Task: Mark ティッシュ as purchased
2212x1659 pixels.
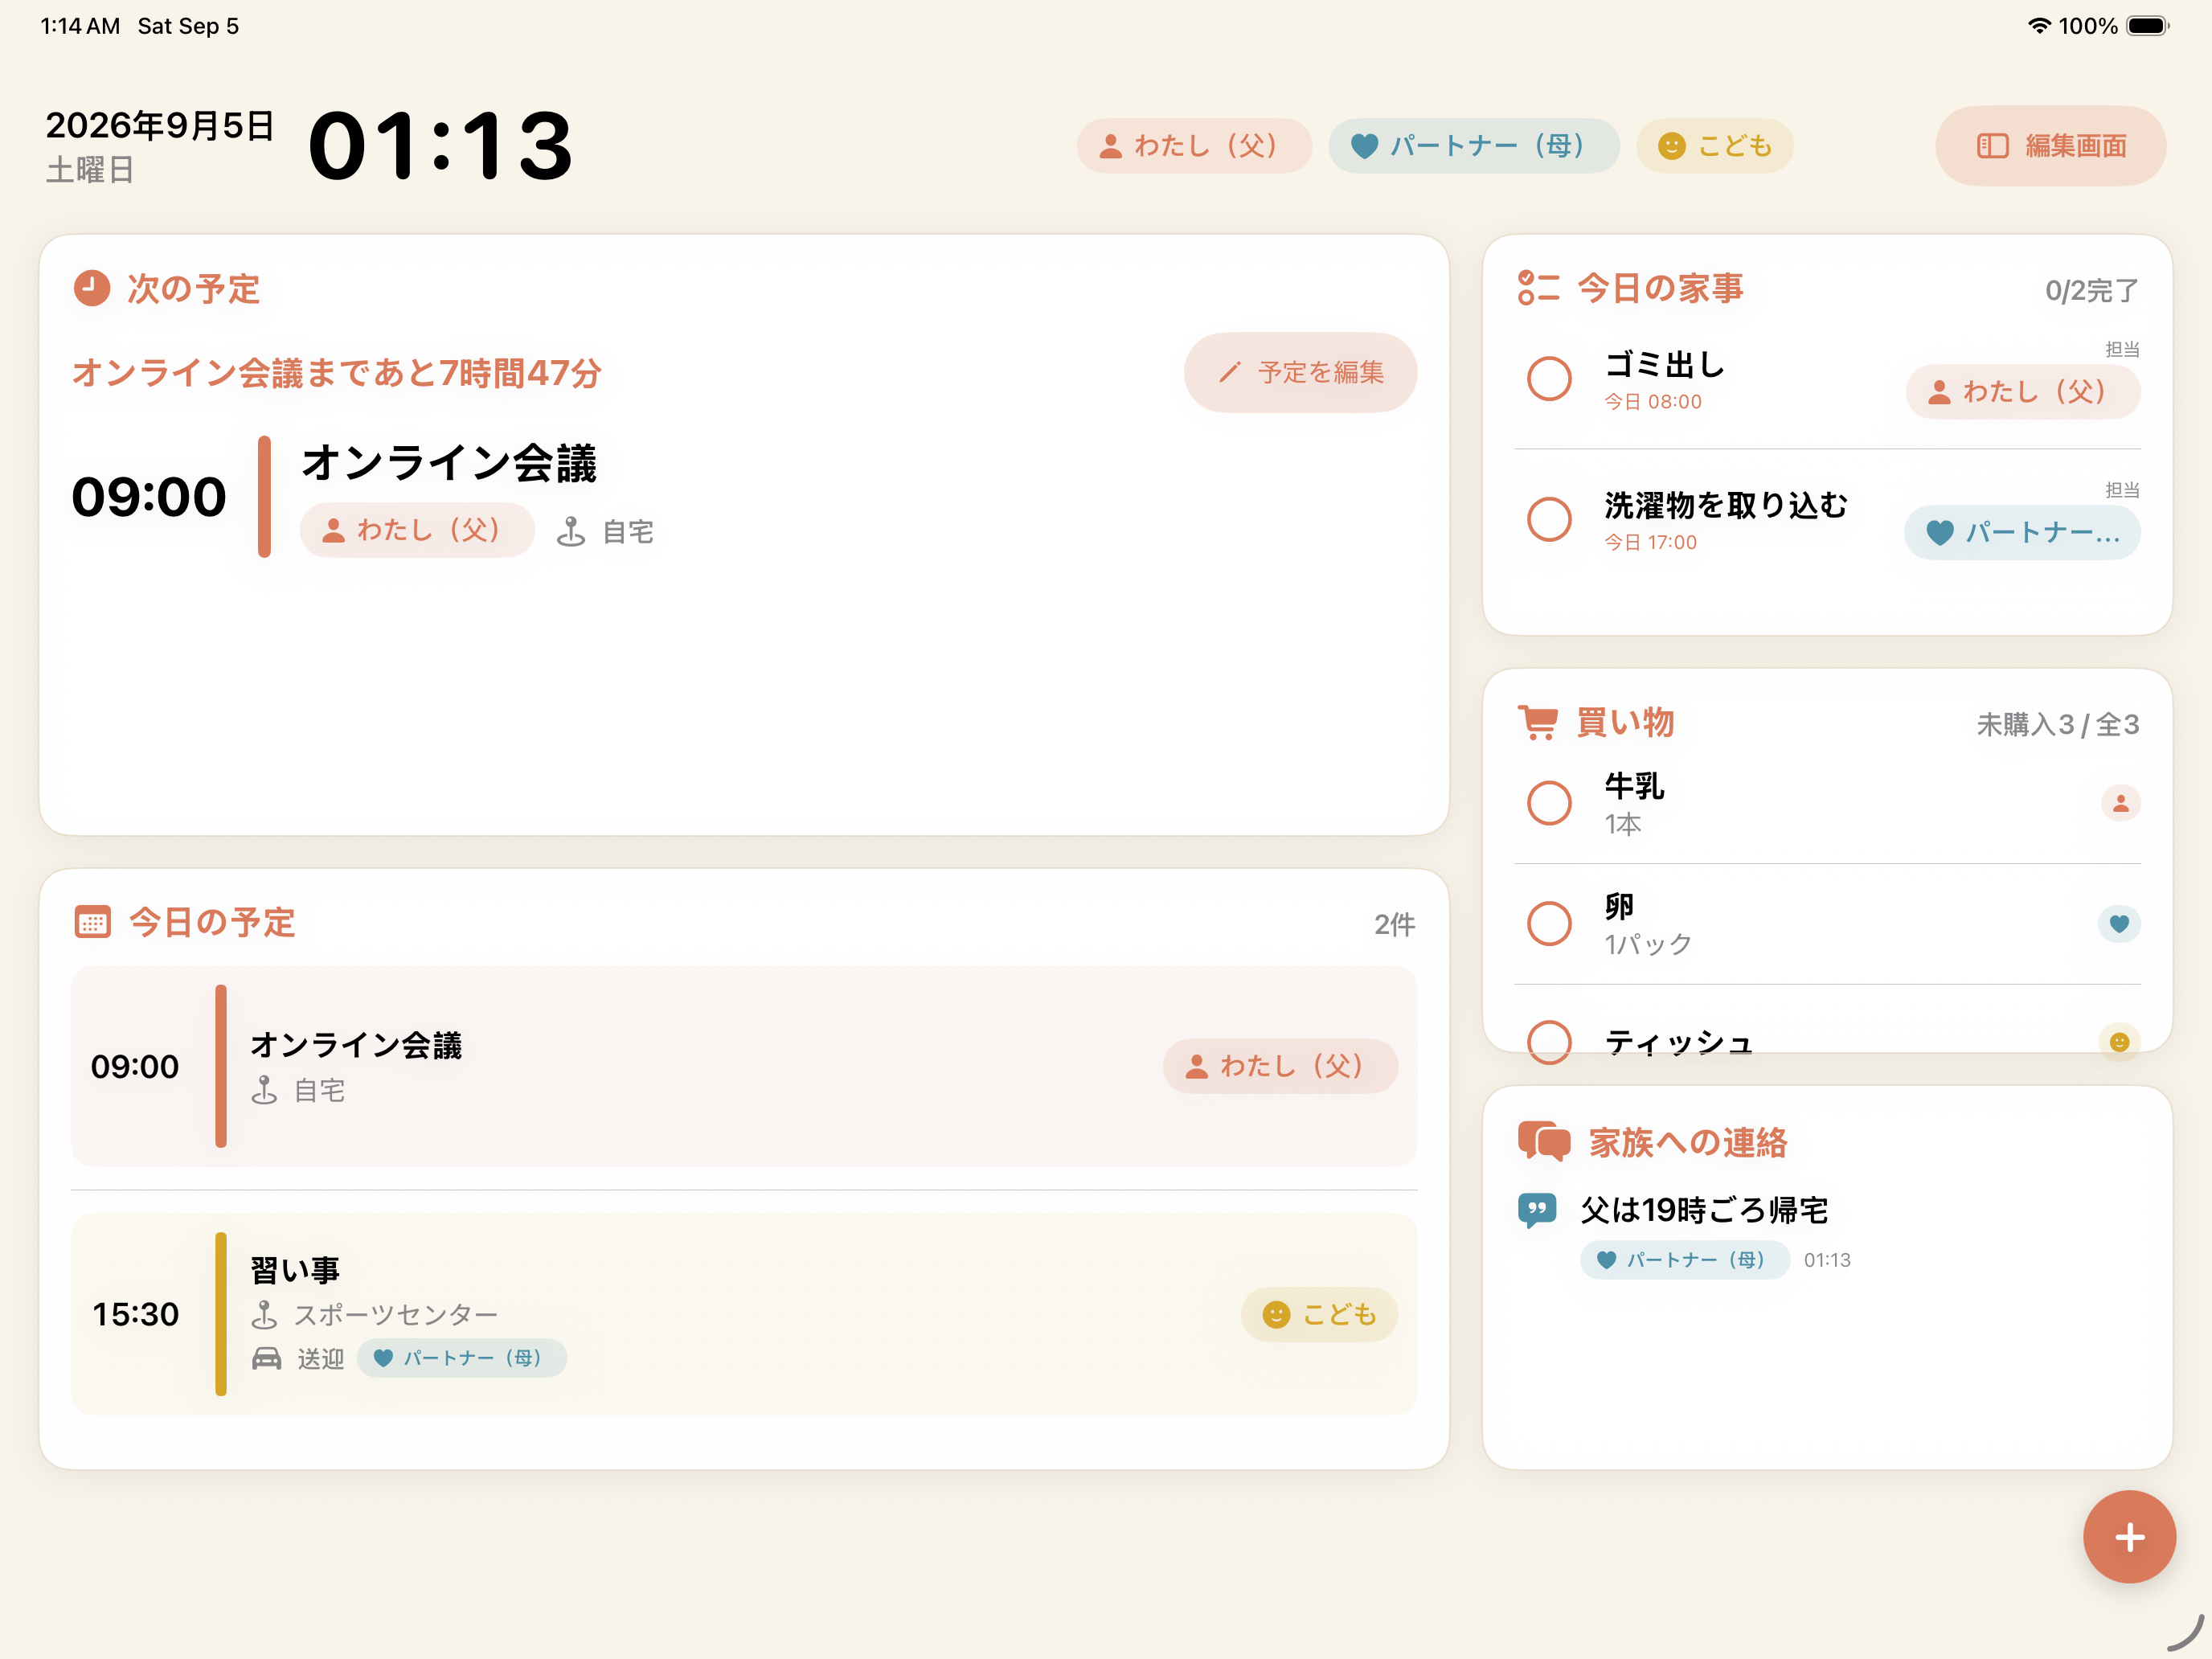Action: [x=1549, y=1042]
